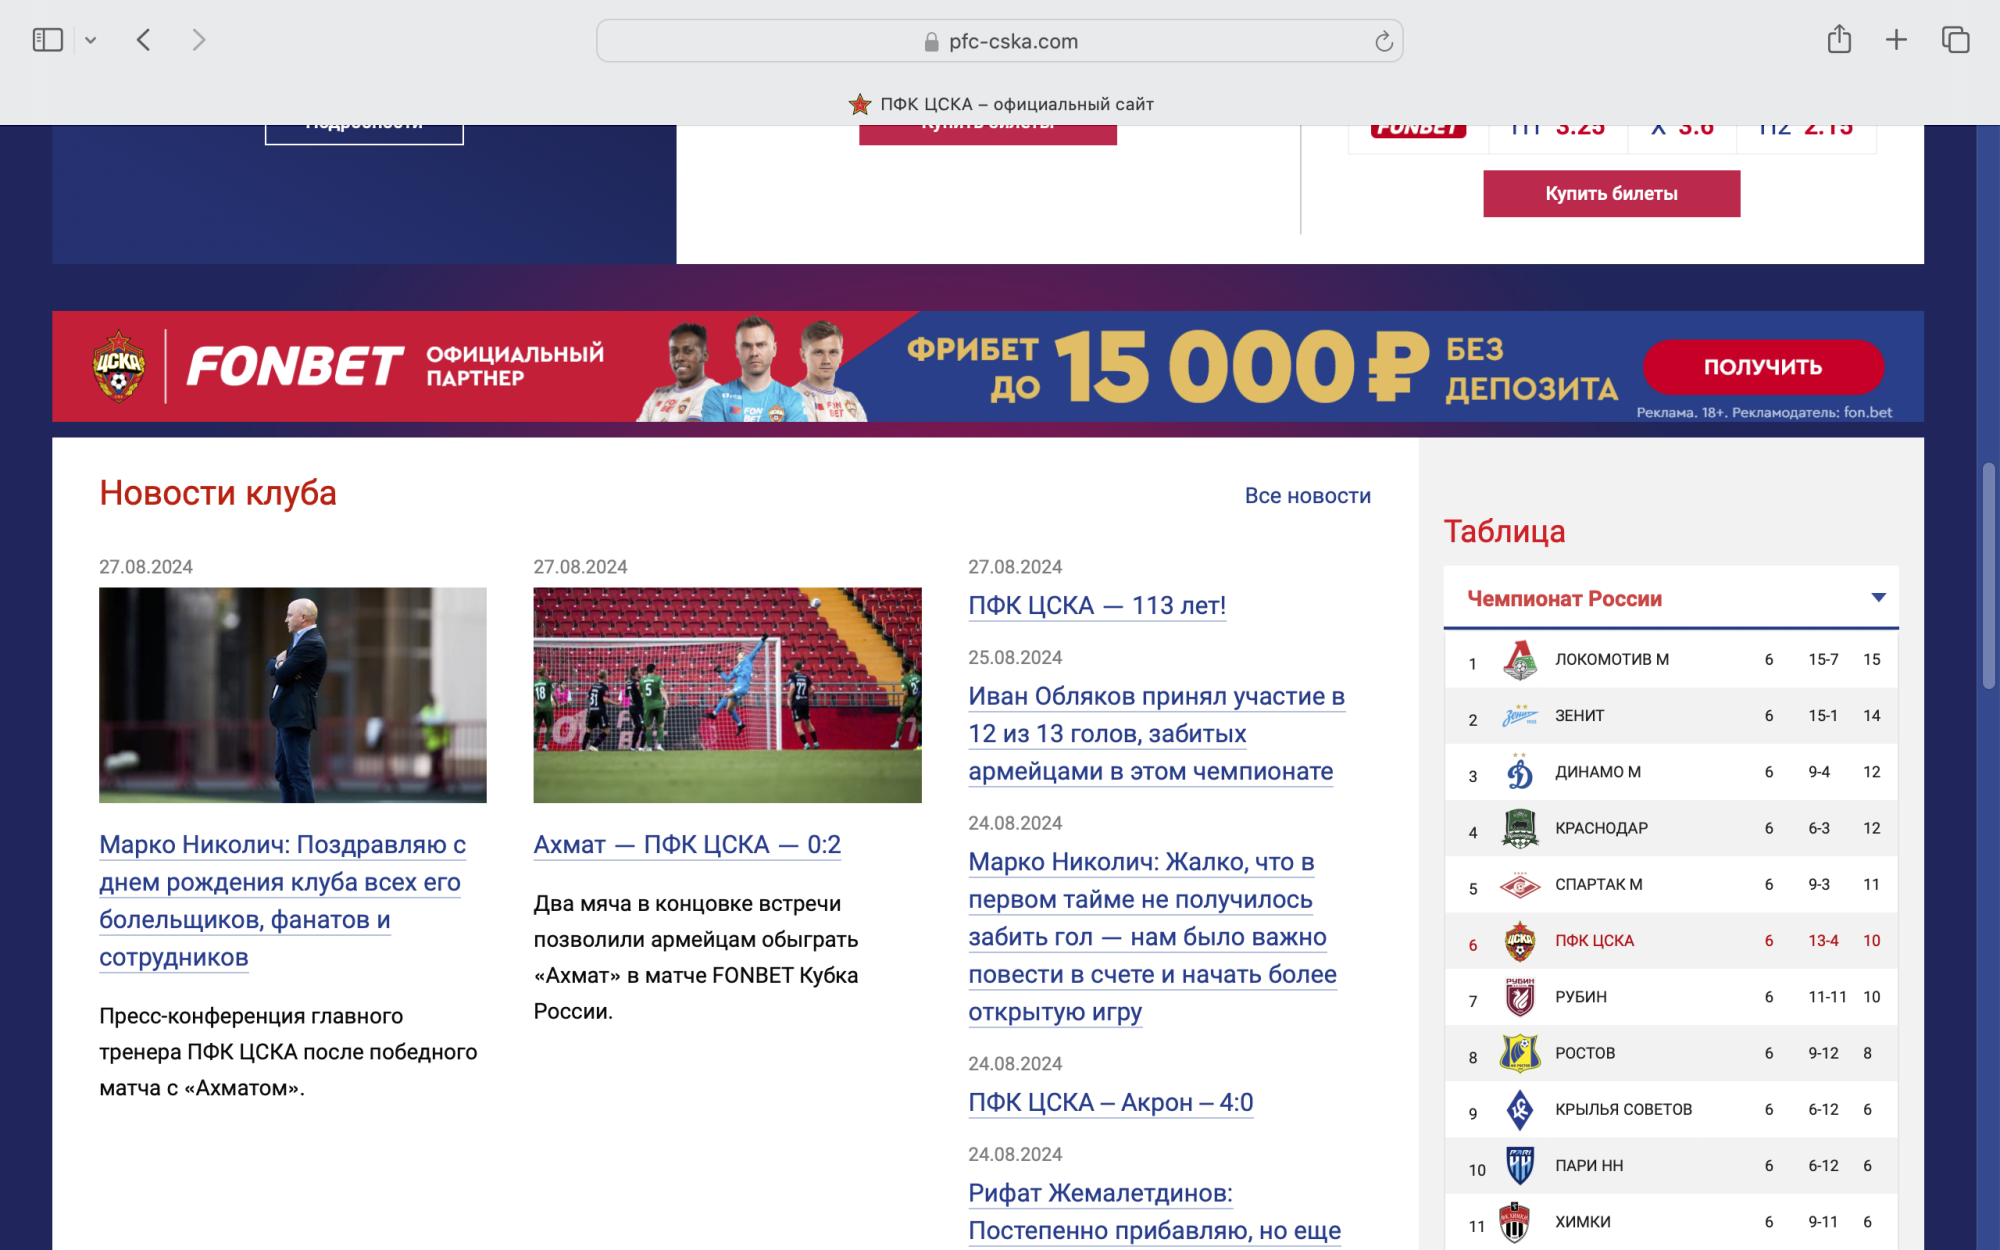Image resolution: width=2000 pixels, height=1250 pixels.
Task: Show tab overview icon
Action: coord(1955,40)
